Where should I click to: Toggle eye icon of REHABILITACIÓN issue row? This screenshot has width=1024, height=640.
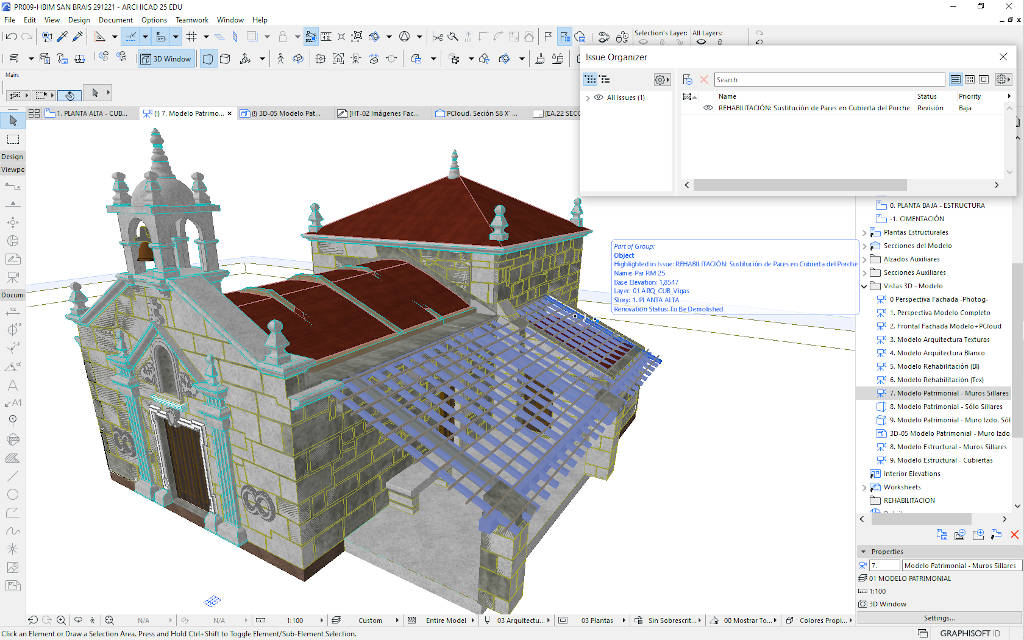[x=708, y=107]
